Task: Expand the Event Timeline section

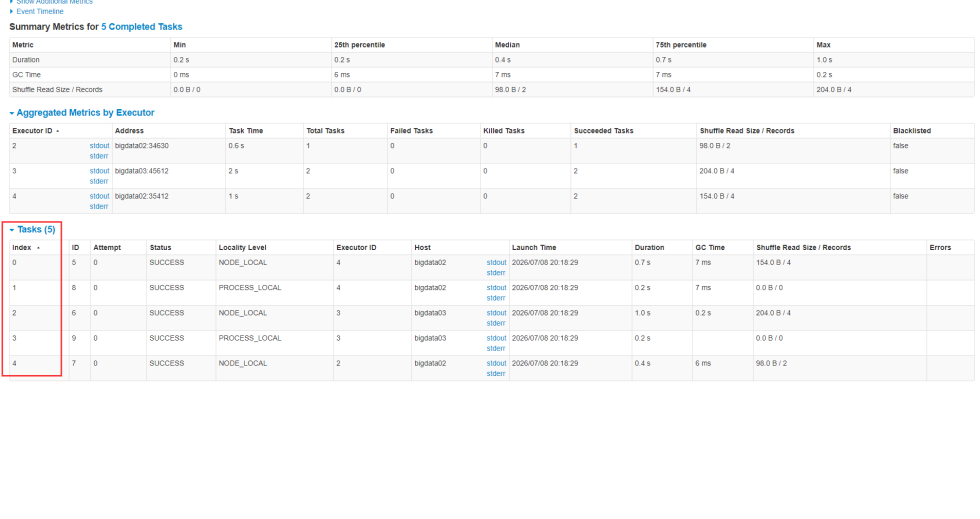Action: (40, 11)
